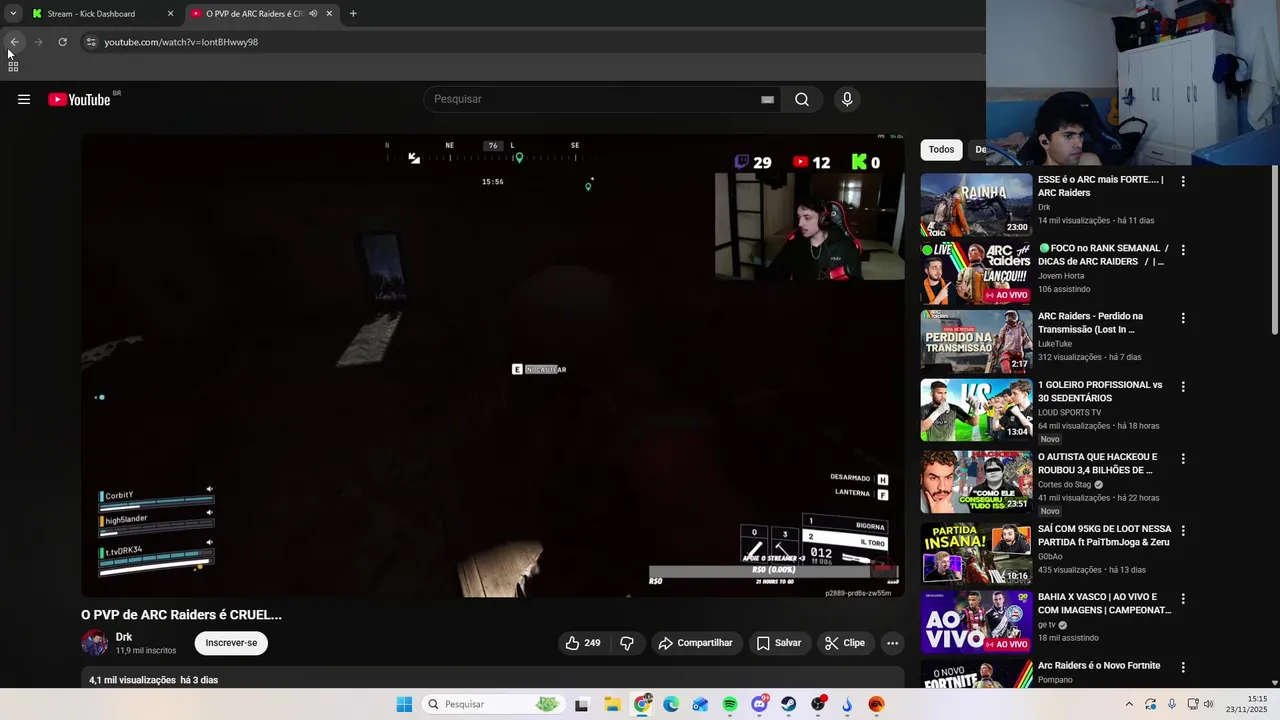Reload the page with refresh icon
This screenshot has height=720, width=1280.
click(62, 42)
